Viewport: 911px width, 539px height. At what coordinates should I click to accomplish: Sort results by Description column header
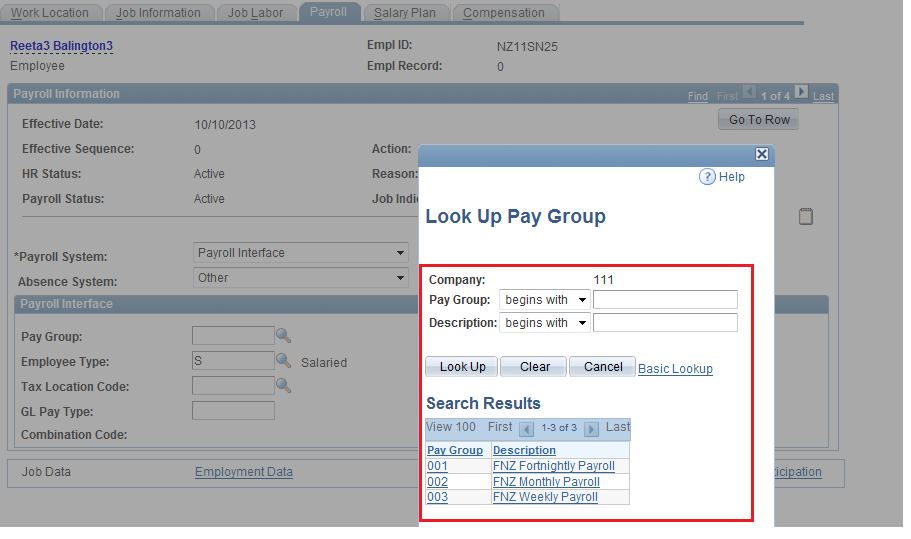[524, 450]
